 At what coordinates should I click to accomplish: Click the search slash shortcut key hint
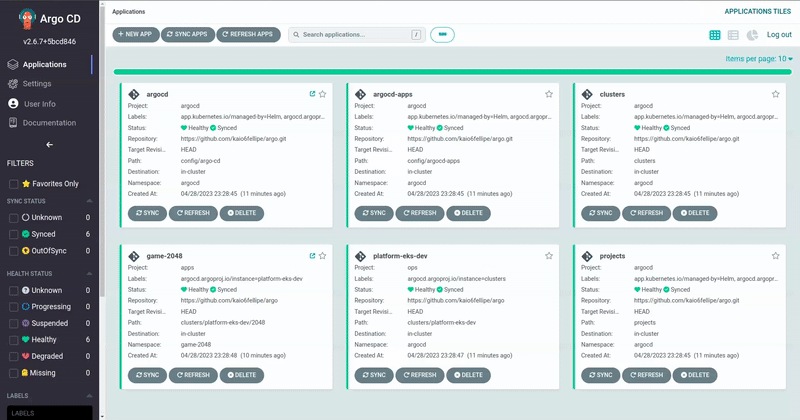click(x=416, y=35)
